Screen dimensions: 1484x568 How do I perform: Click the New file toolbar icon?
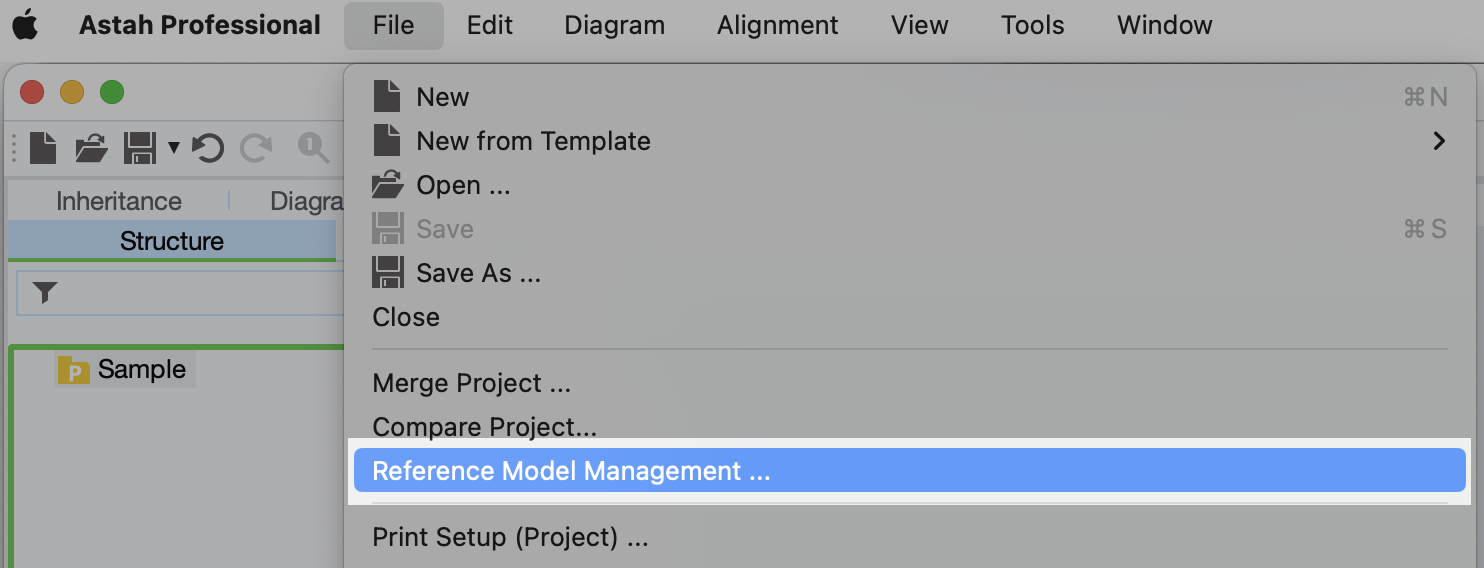[x=43, y=148]
